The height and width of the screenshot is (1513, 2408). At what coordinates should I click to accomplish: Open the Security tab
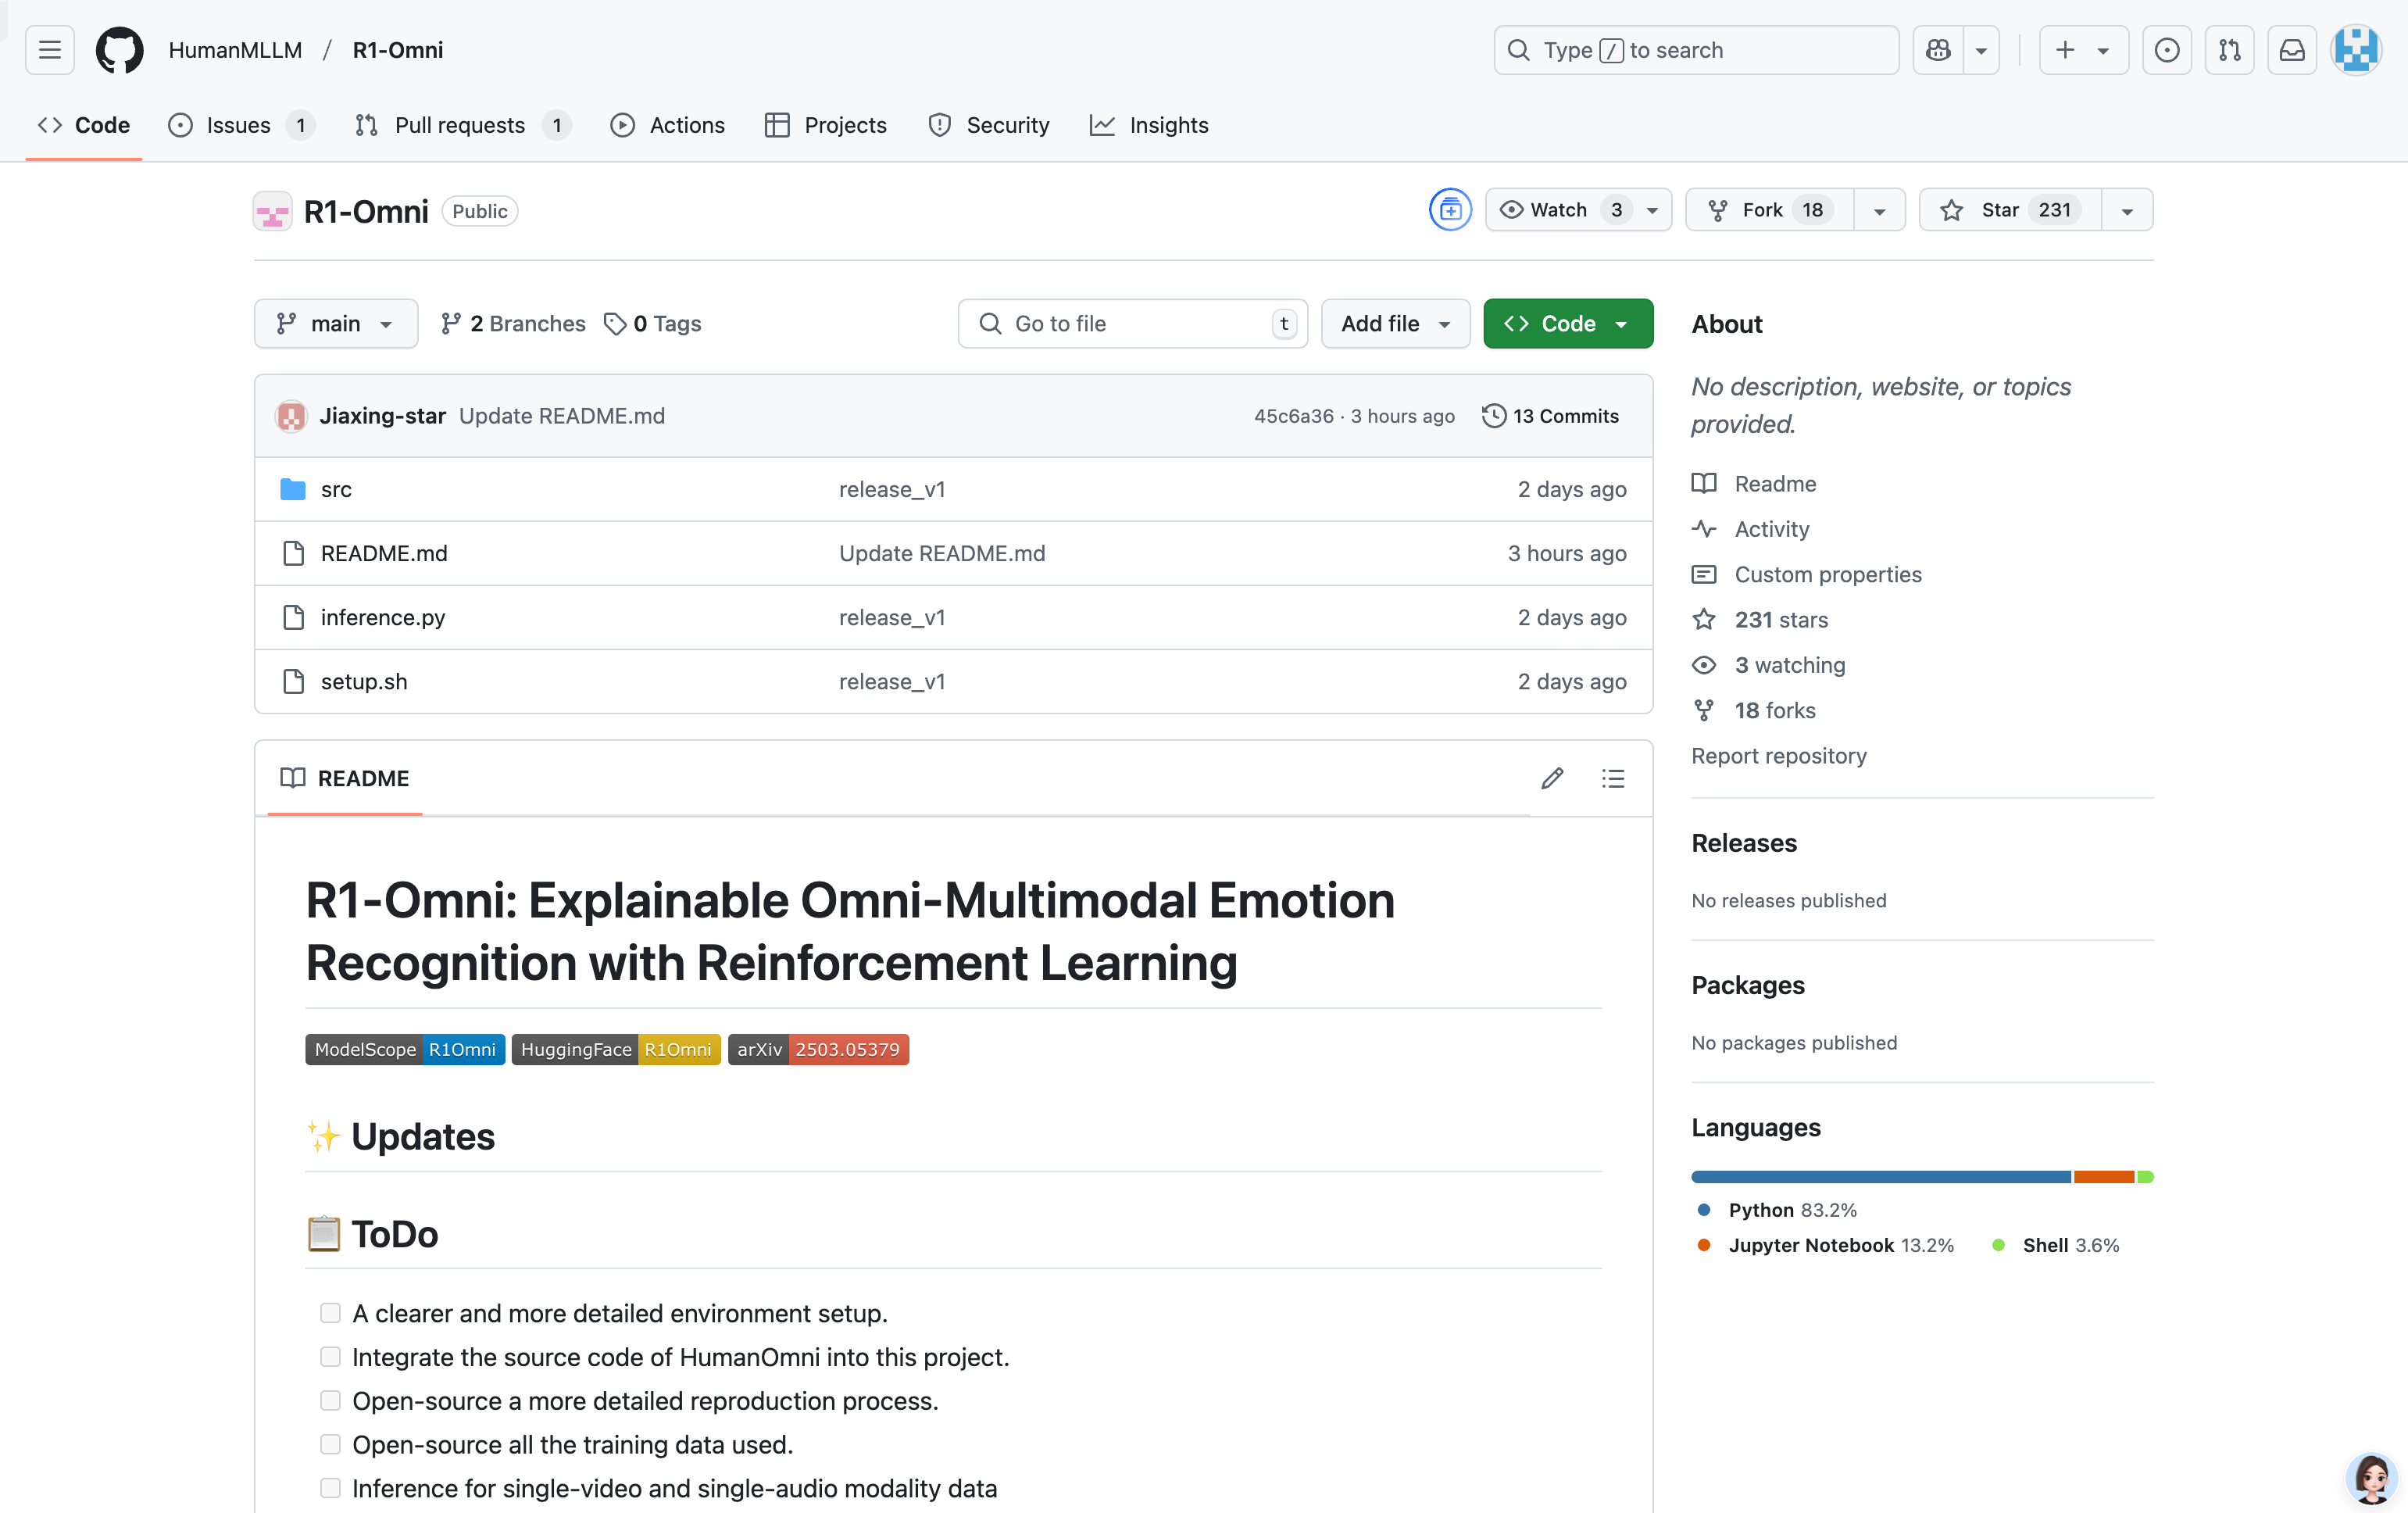(988, 125)
